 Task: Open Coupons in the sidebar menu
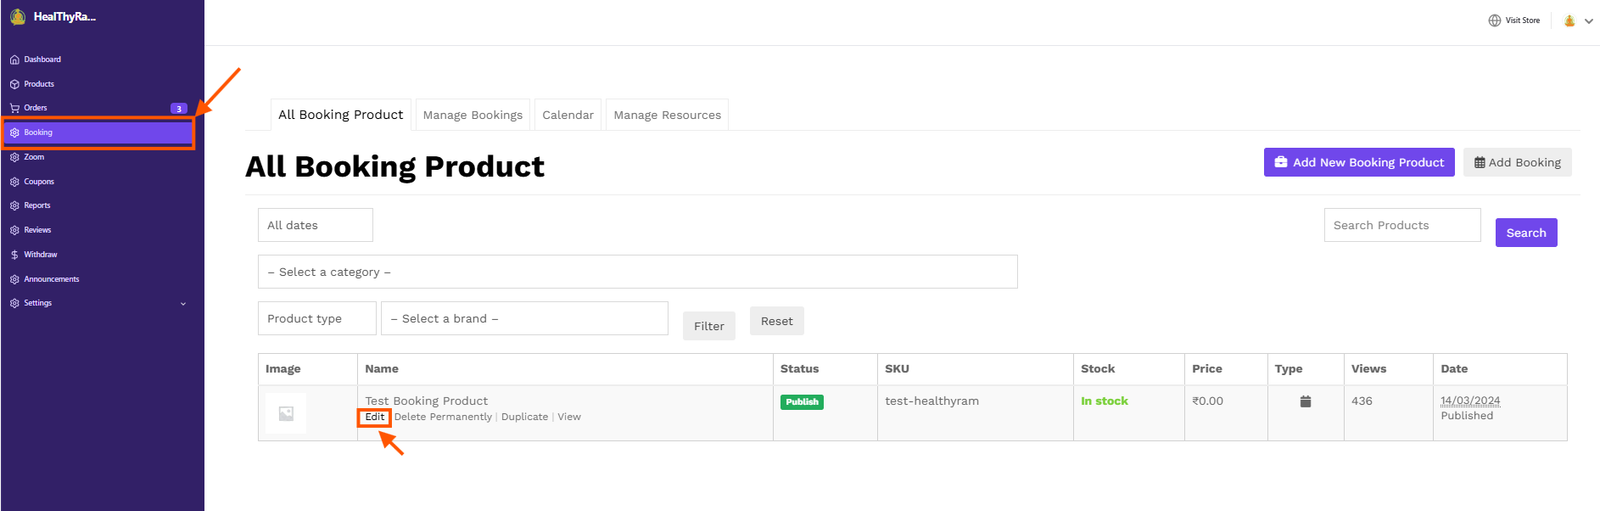coord(39,182)
